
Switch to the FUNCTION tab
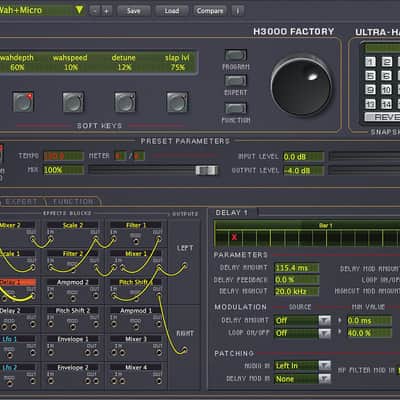tap(73, 202)
